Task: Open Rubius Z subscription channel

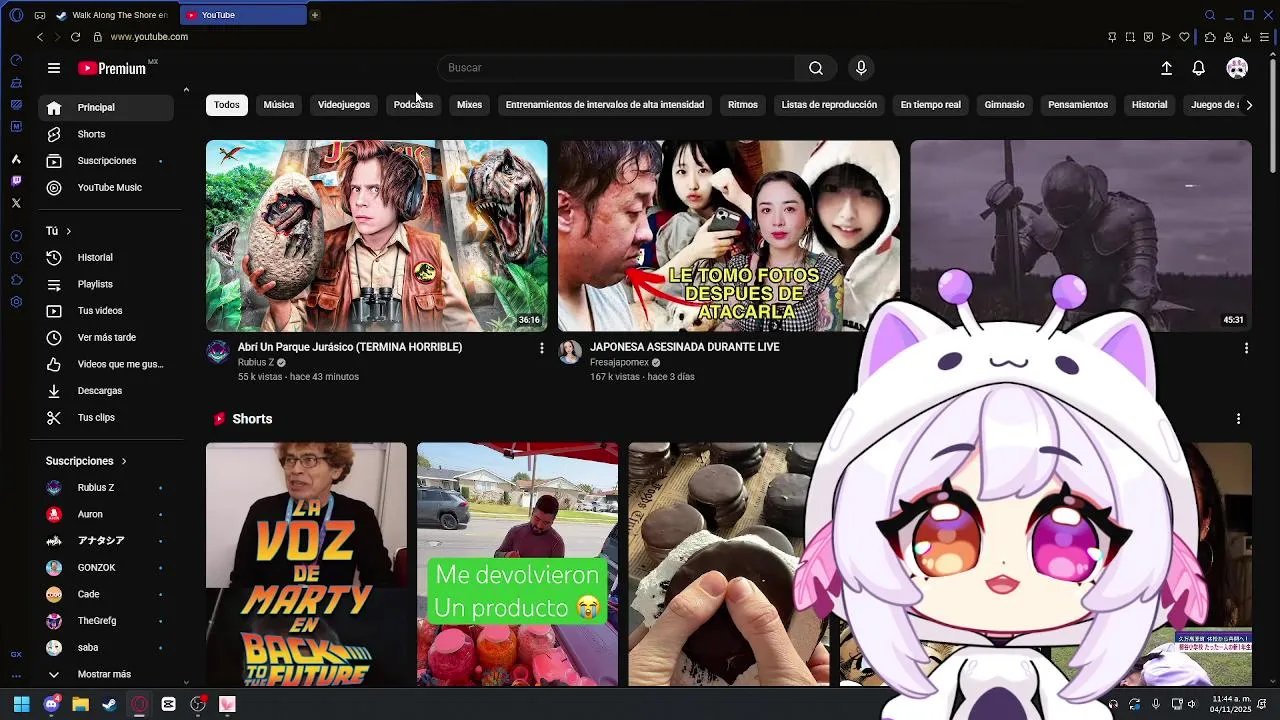Action: click(x=106, y=488)
